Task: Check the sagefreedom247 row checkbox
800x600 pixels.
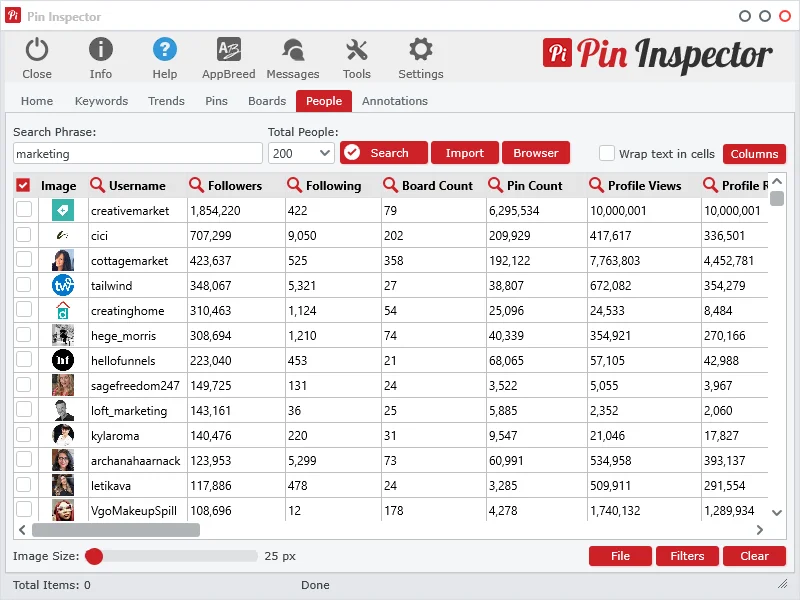Action: coord(23,384)
